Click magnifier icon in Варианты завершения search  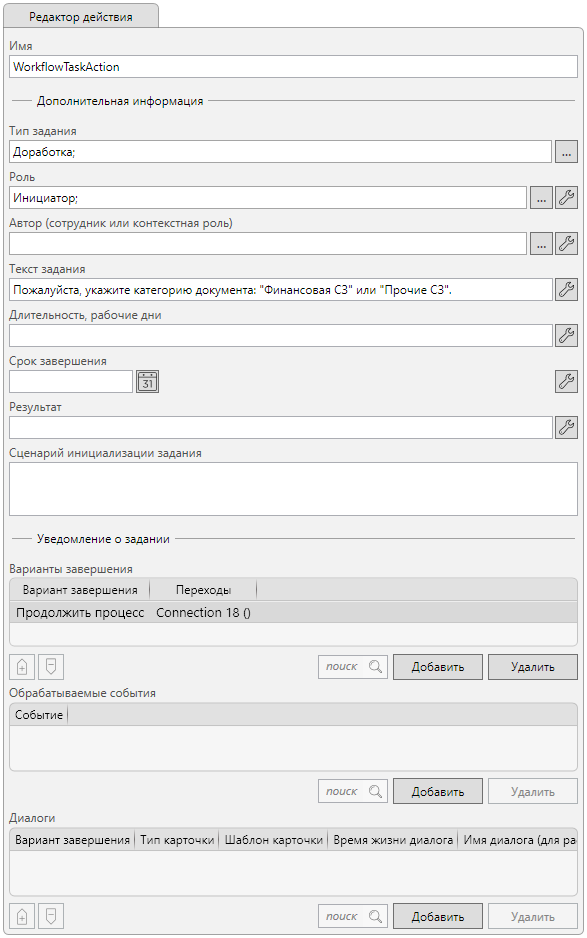[x=375, y=666]
